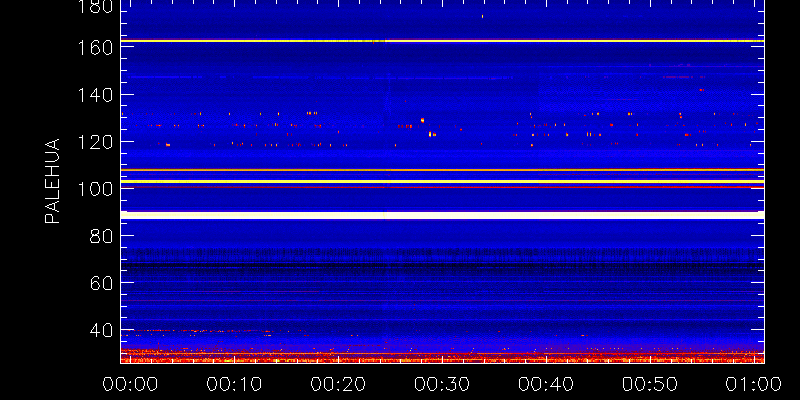Click the PALEHUA station label
This screenshot has height=400, width=800.
[52, 181]
